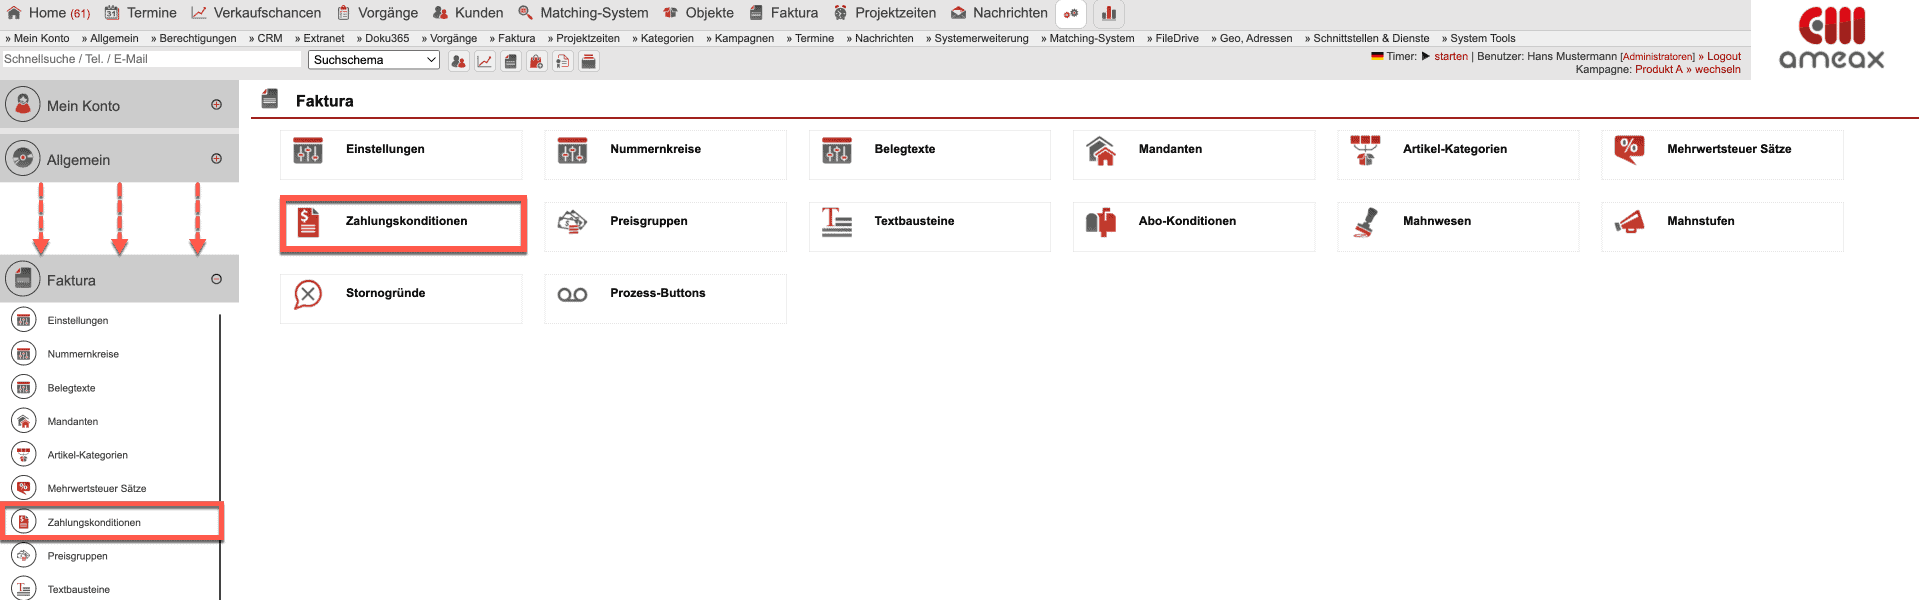This screenshot has height=600, width=1919.
Task: Open the Mahnwesen stamp icon
Action: 1365,222
